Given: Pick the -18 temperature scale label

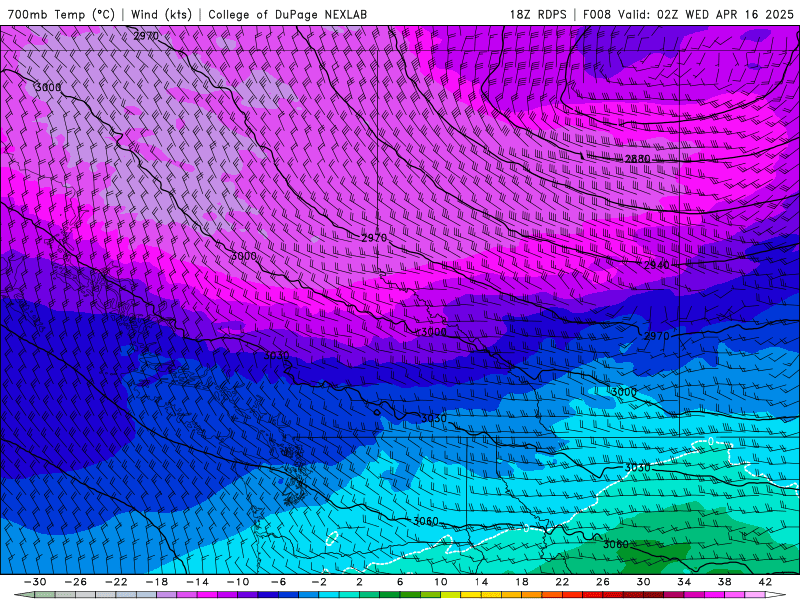Looking at the screenshot, I should (157, 582).
